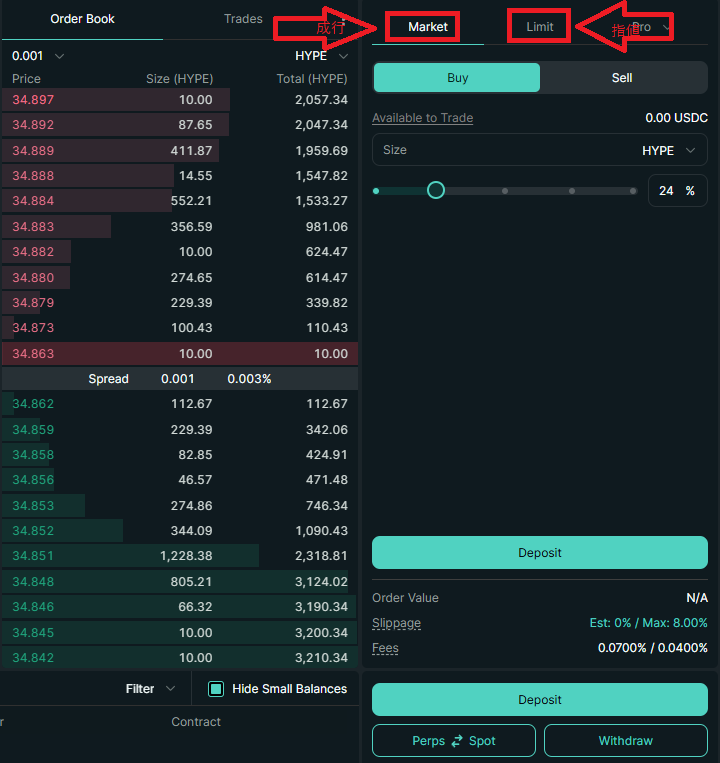Click the Withdraw button

click(x=626, y=741)
